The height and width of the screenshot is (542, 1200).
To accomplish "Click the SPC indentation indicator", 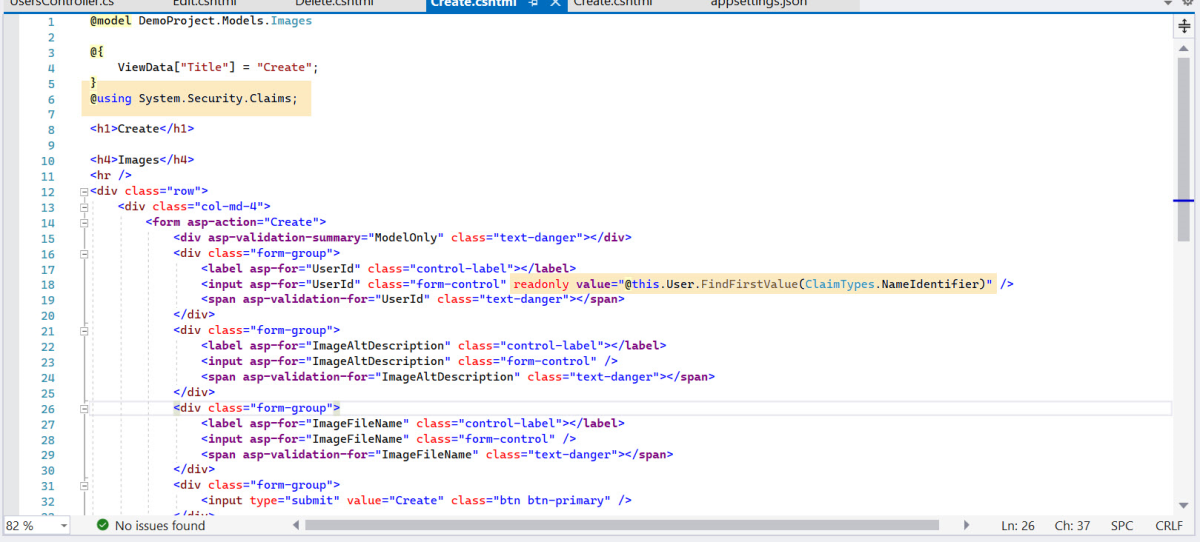I will [1122, 526].
